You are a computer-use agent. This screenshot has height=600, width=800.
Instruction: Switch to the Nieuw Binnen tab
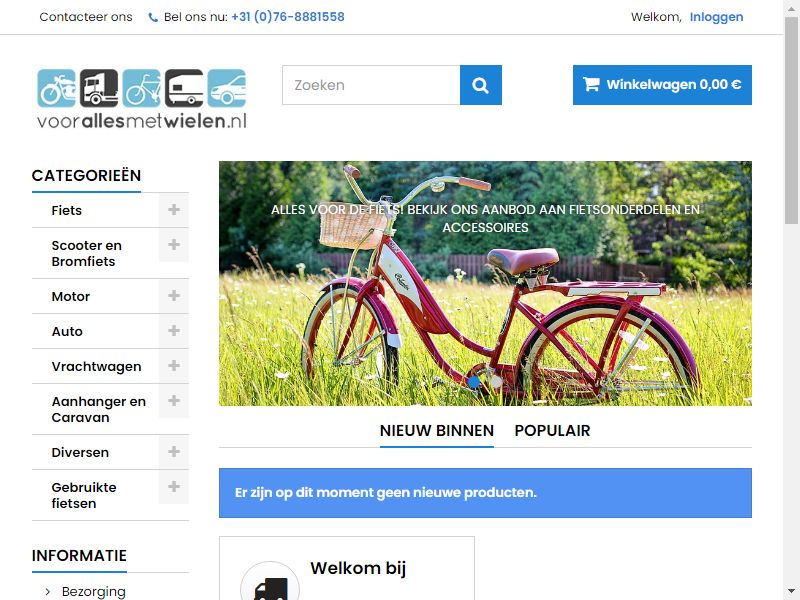point(437,431)
